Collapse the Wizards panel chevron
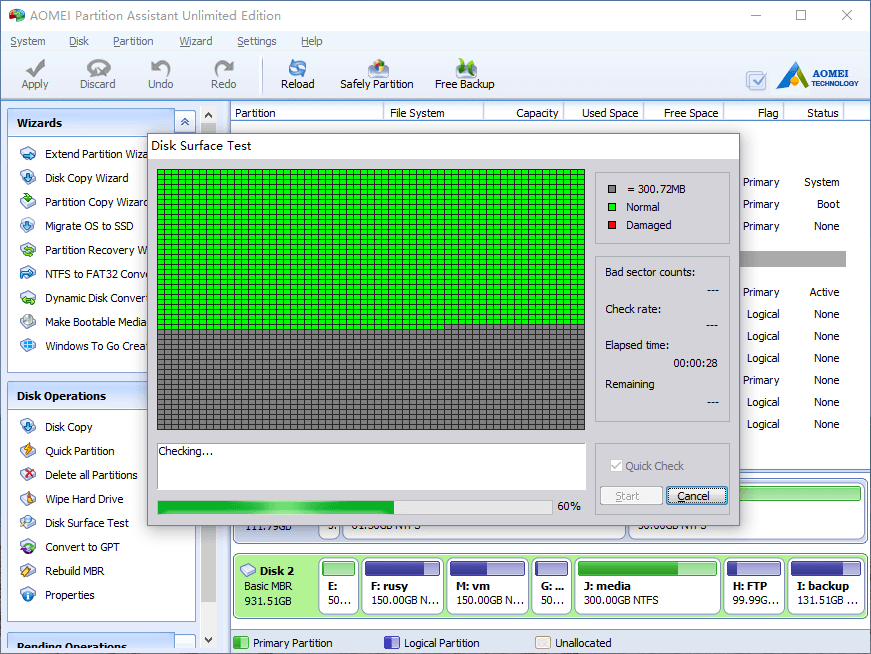The image size is (871, 654). [x=185, y=122]
